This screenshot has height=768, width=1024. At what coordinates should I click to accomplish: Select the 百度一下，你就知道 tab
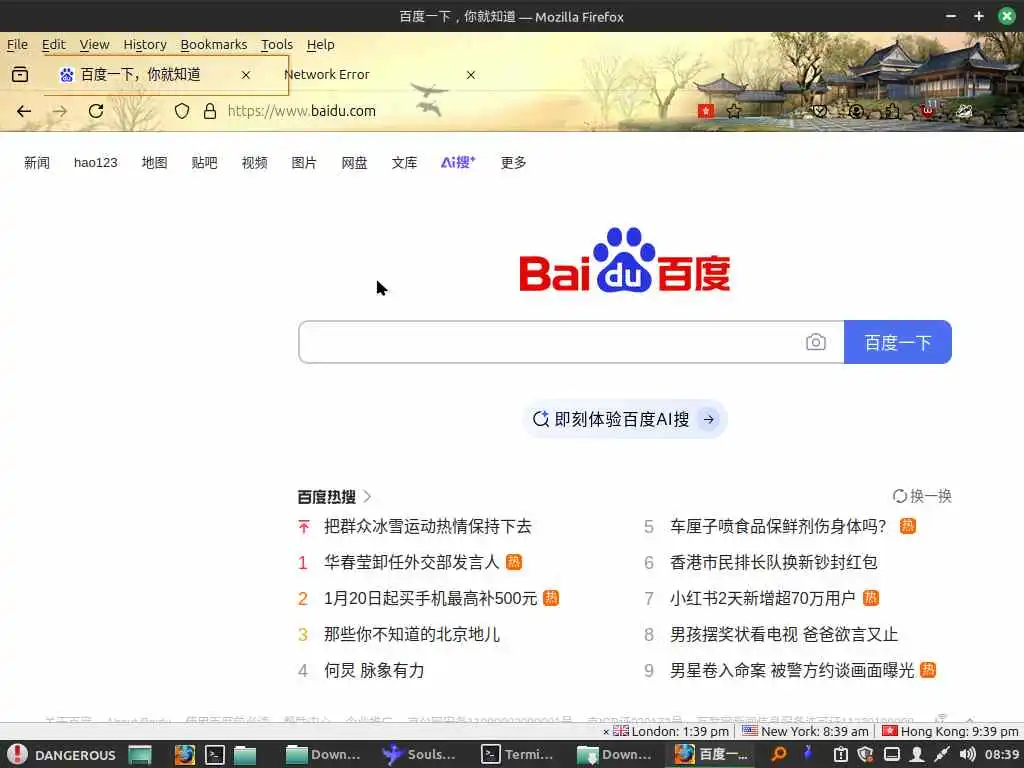[x=166, y=75]
